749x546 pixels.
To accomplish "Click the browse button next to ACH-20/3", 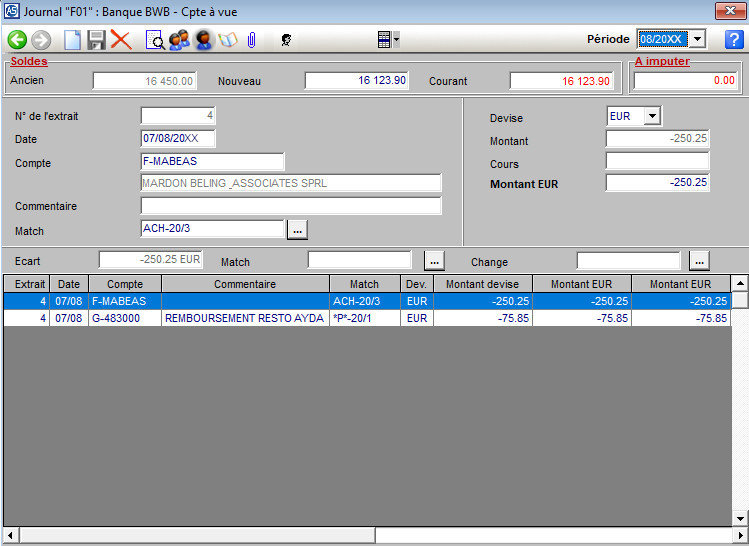I will point(297,230).
